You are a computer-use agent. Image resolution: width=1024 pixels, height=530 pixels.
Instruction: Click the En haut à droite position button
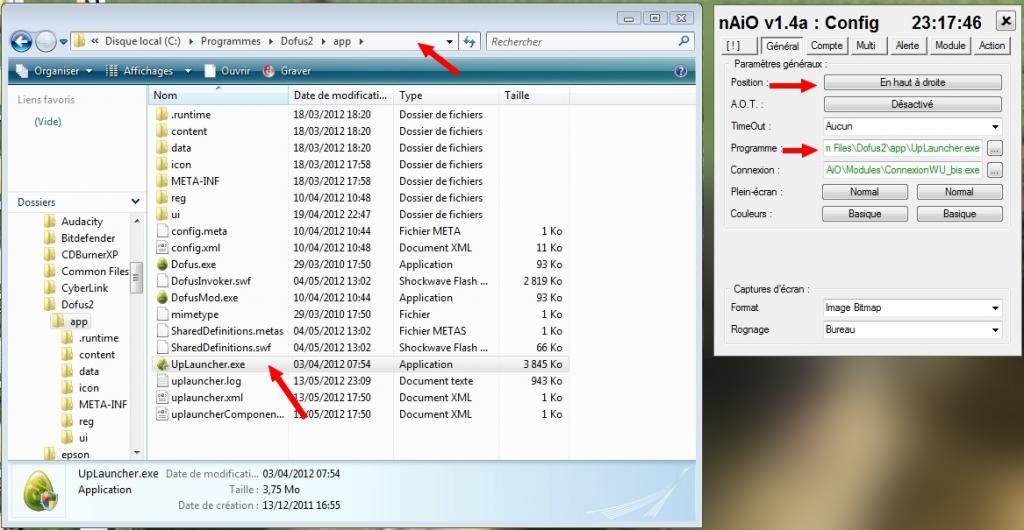tap(912, 83)
